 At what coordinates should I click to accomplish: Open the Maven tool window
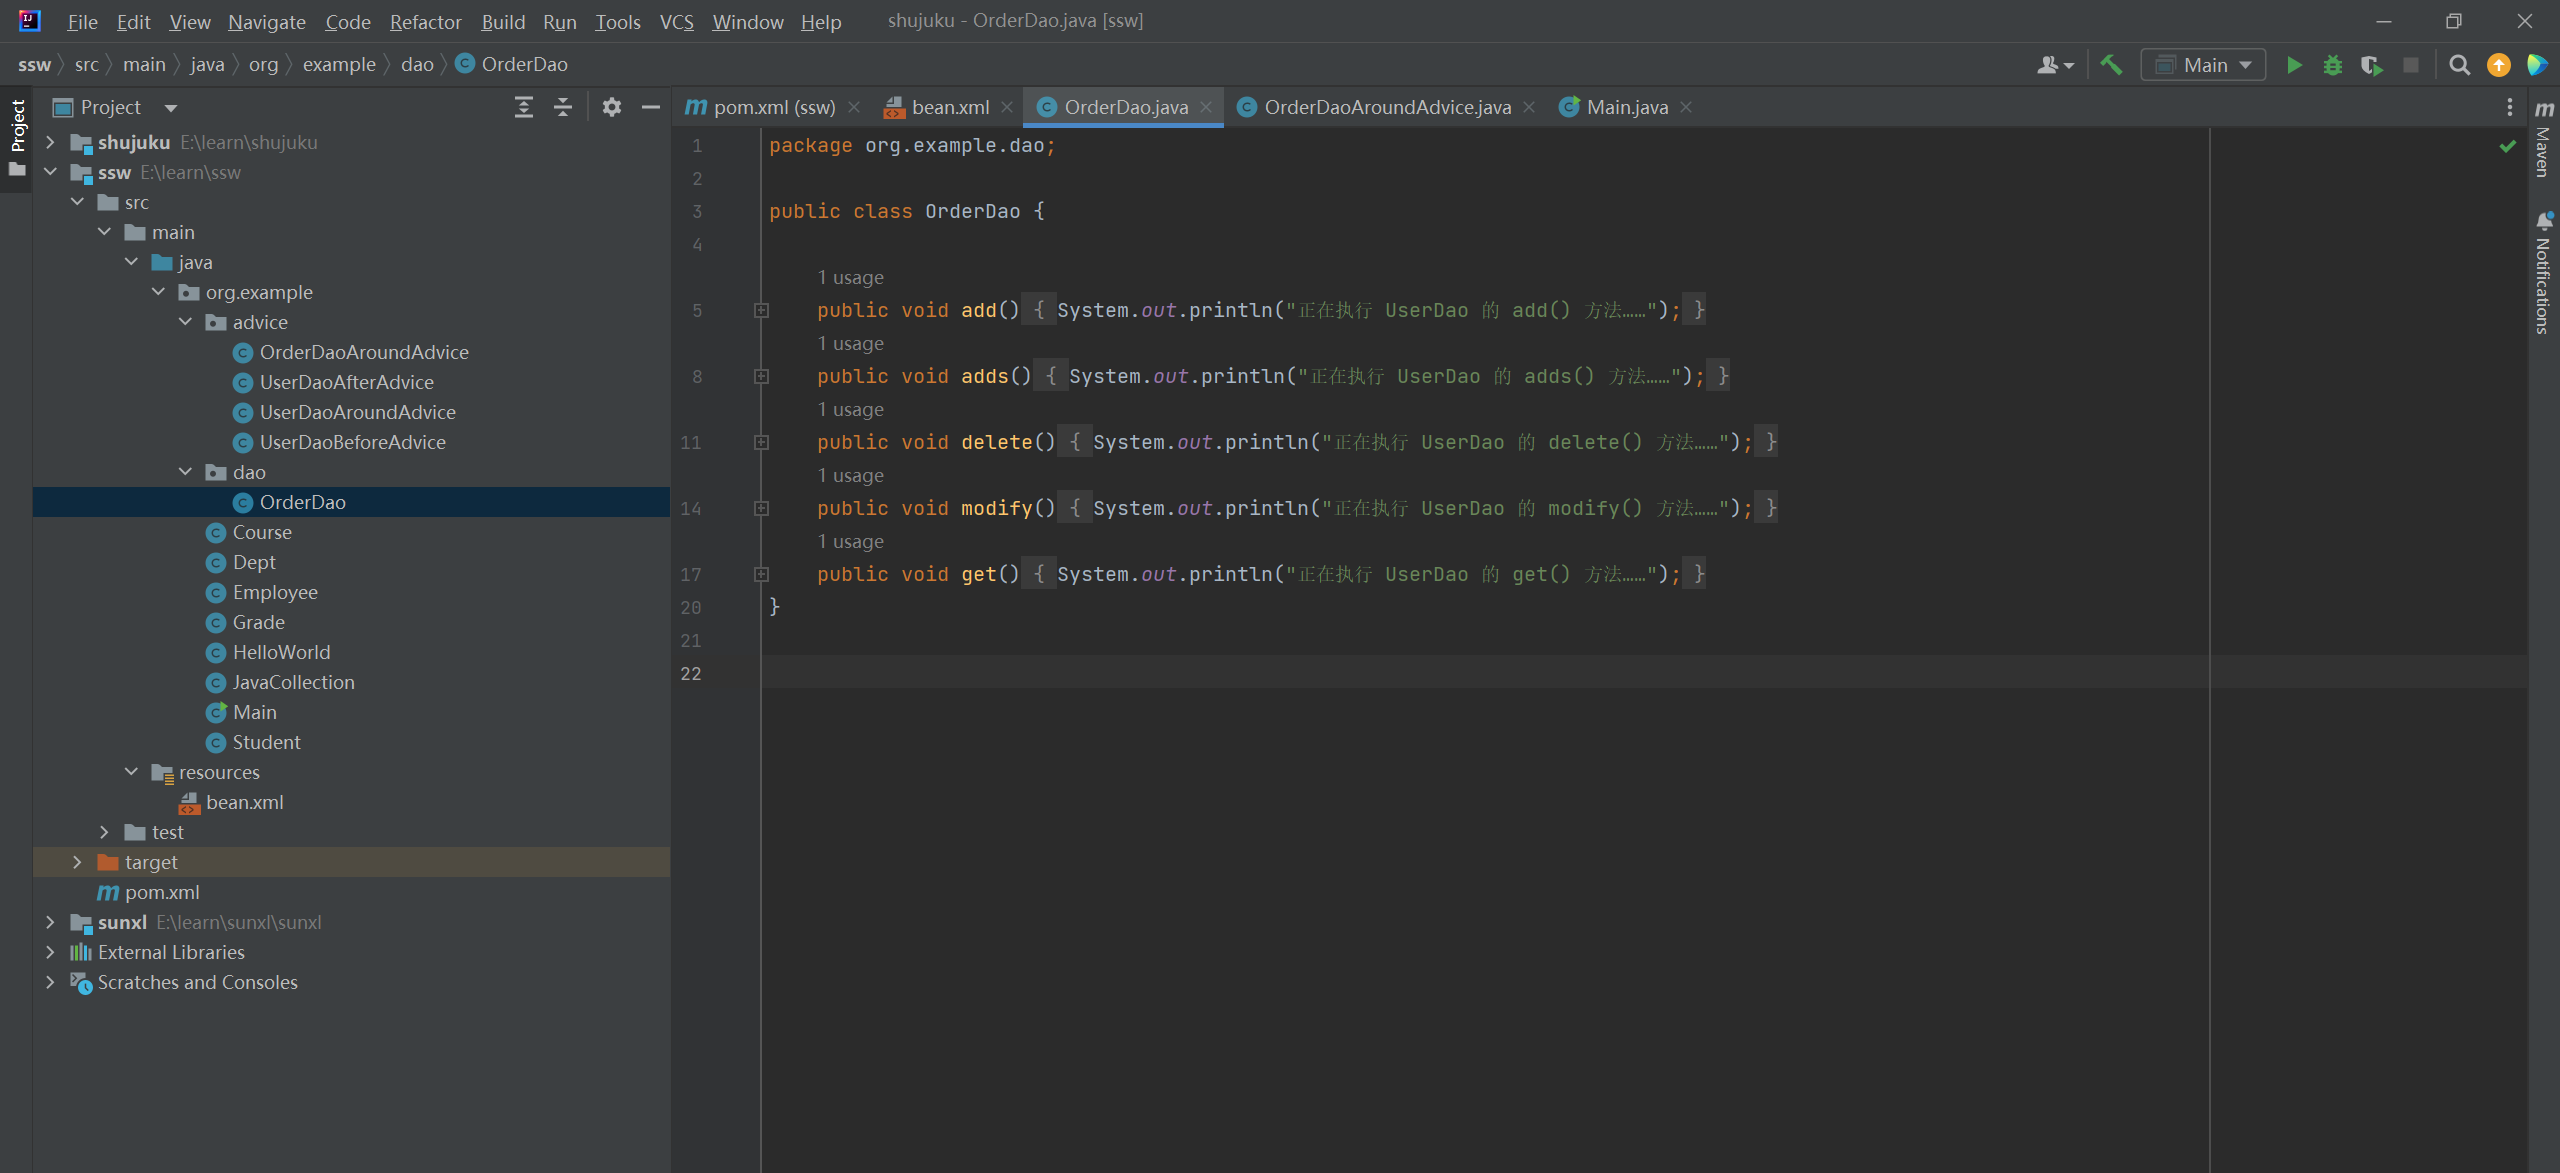tap(2544, 140)
